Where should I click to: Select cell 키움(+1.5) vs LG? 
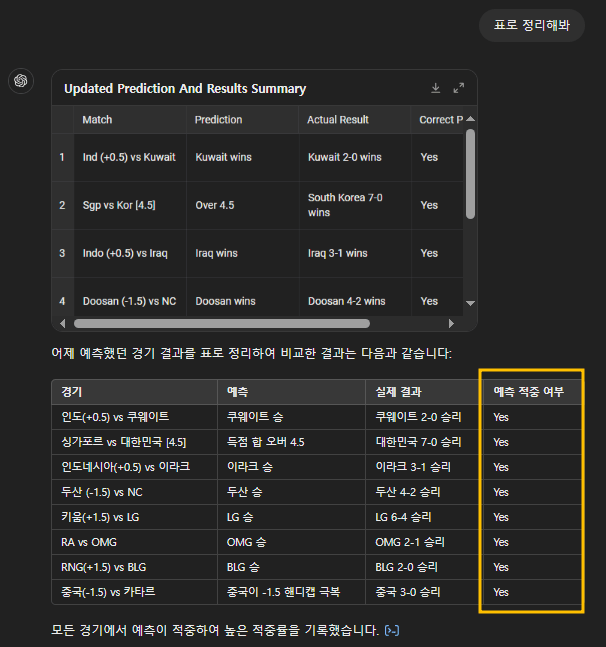pyautogui.click(x=134, y=517)
